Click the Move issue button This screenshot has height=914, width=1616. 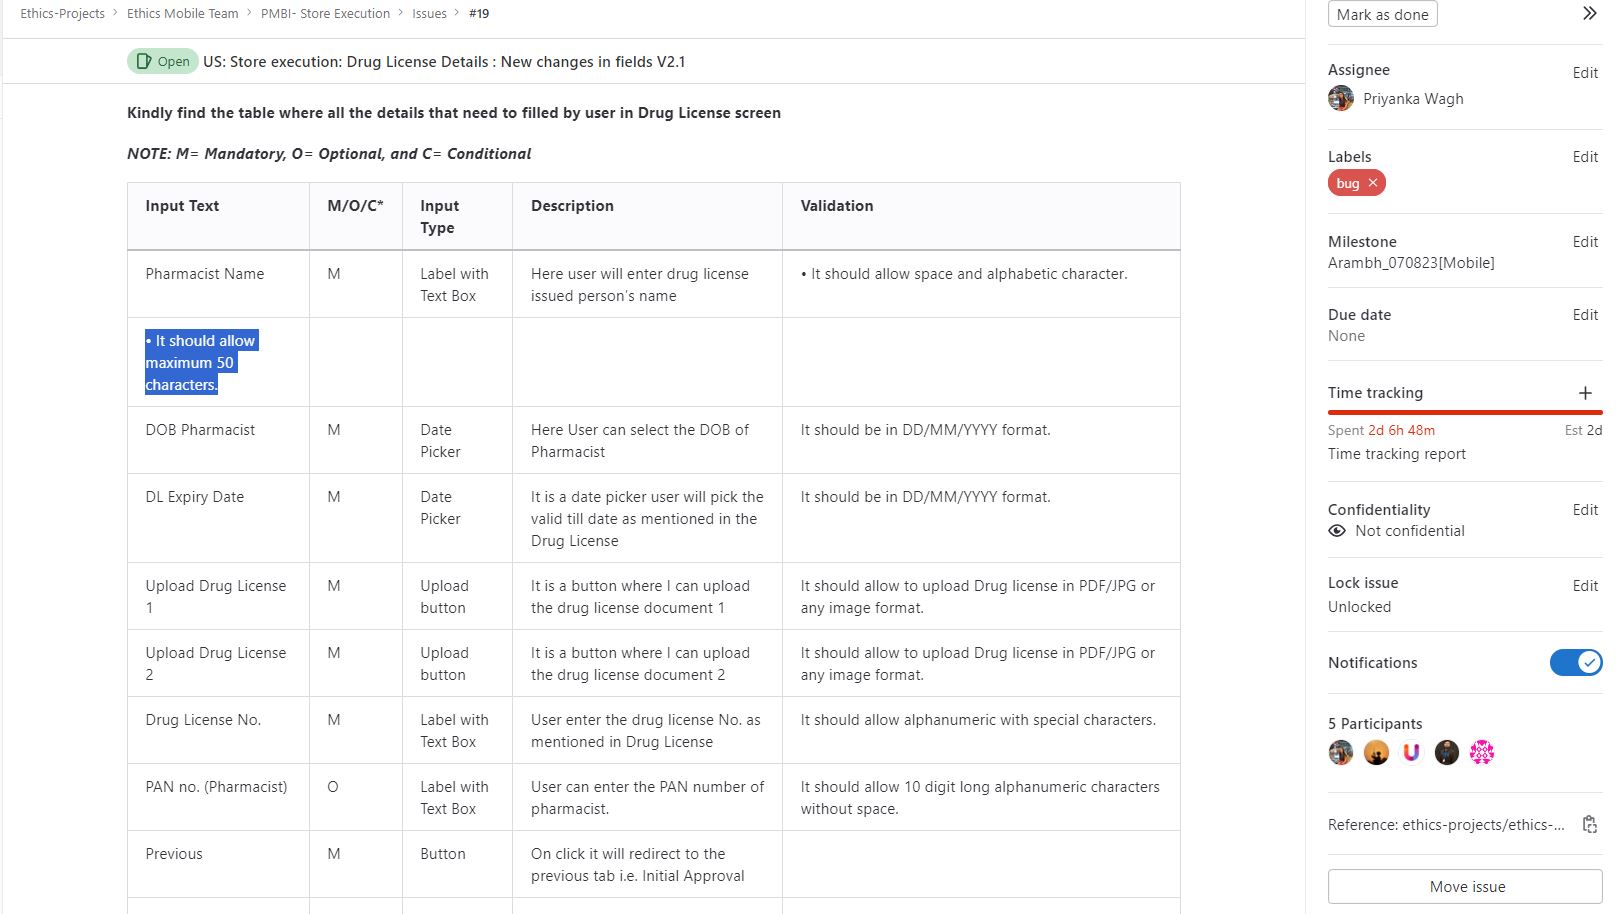click(1466, 887)
